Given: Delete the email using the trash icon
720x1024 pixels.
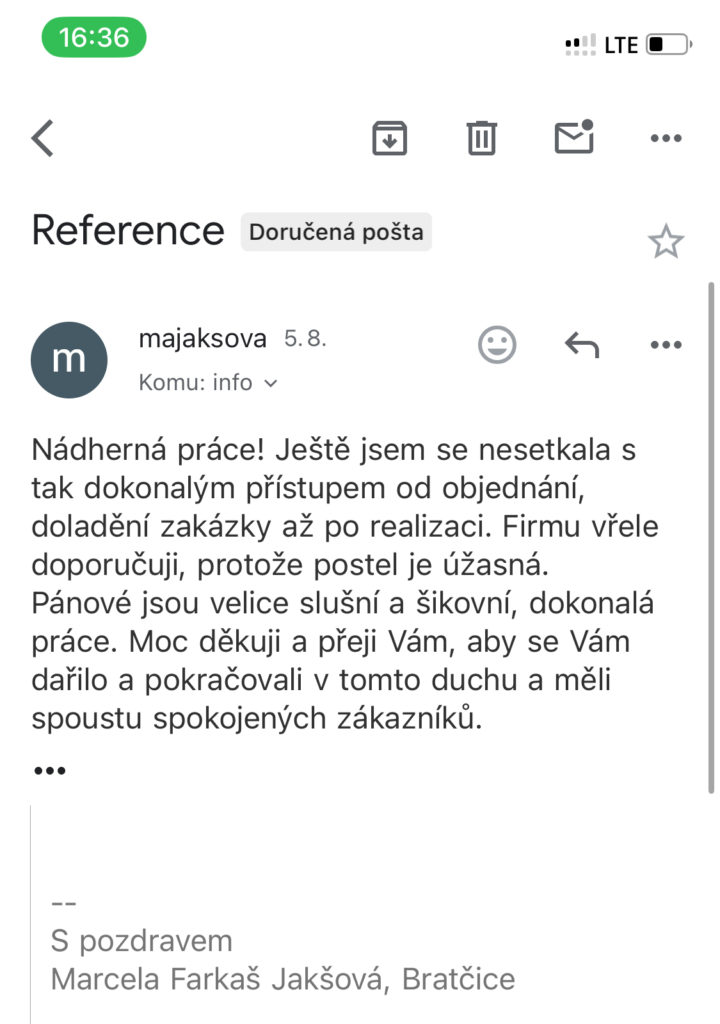Looking at the screenshot, I should pyautogui.click(x=482, y=138).
